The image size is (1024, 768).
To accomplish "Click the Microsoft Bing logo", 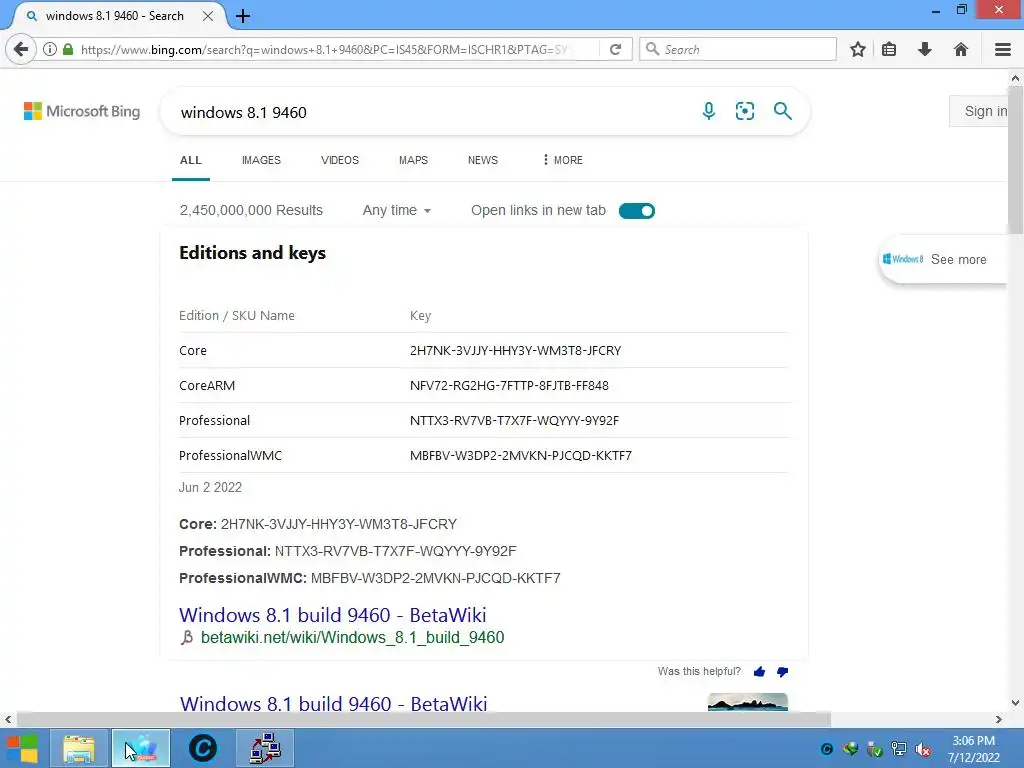I will coord(82,111).
